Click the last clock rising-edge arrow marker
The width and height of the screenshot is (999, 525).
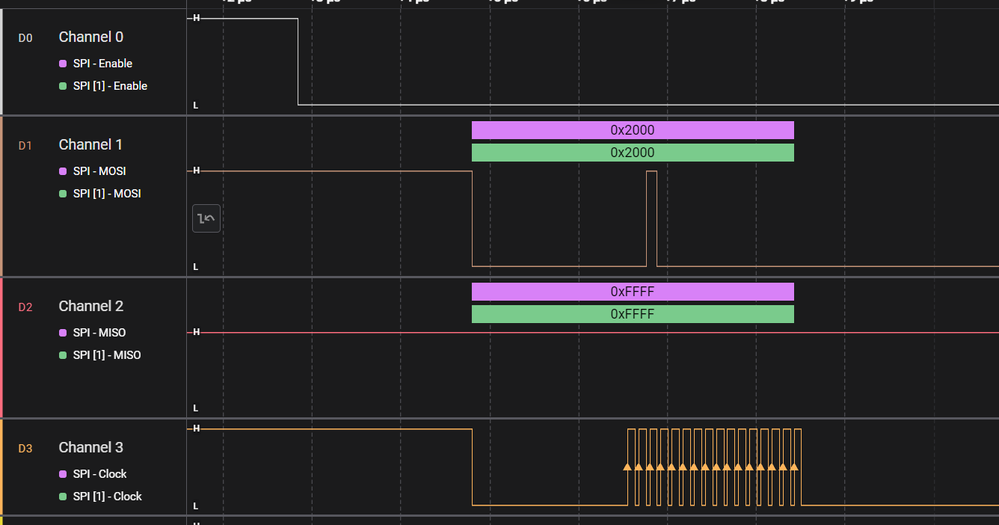[x=794, y=467]
